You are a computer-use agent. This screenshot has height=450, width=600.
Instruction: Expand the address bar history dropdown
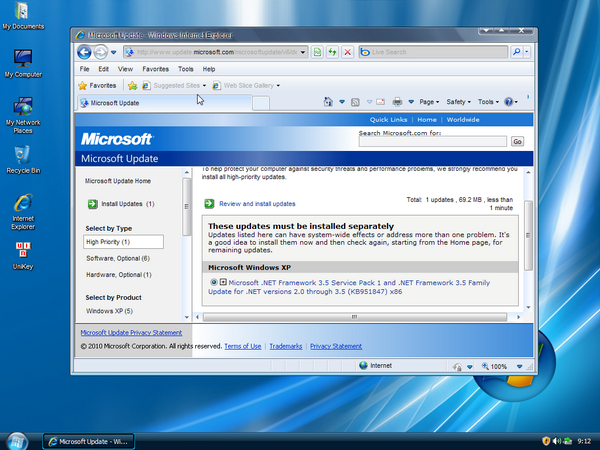tap(303, 52)
